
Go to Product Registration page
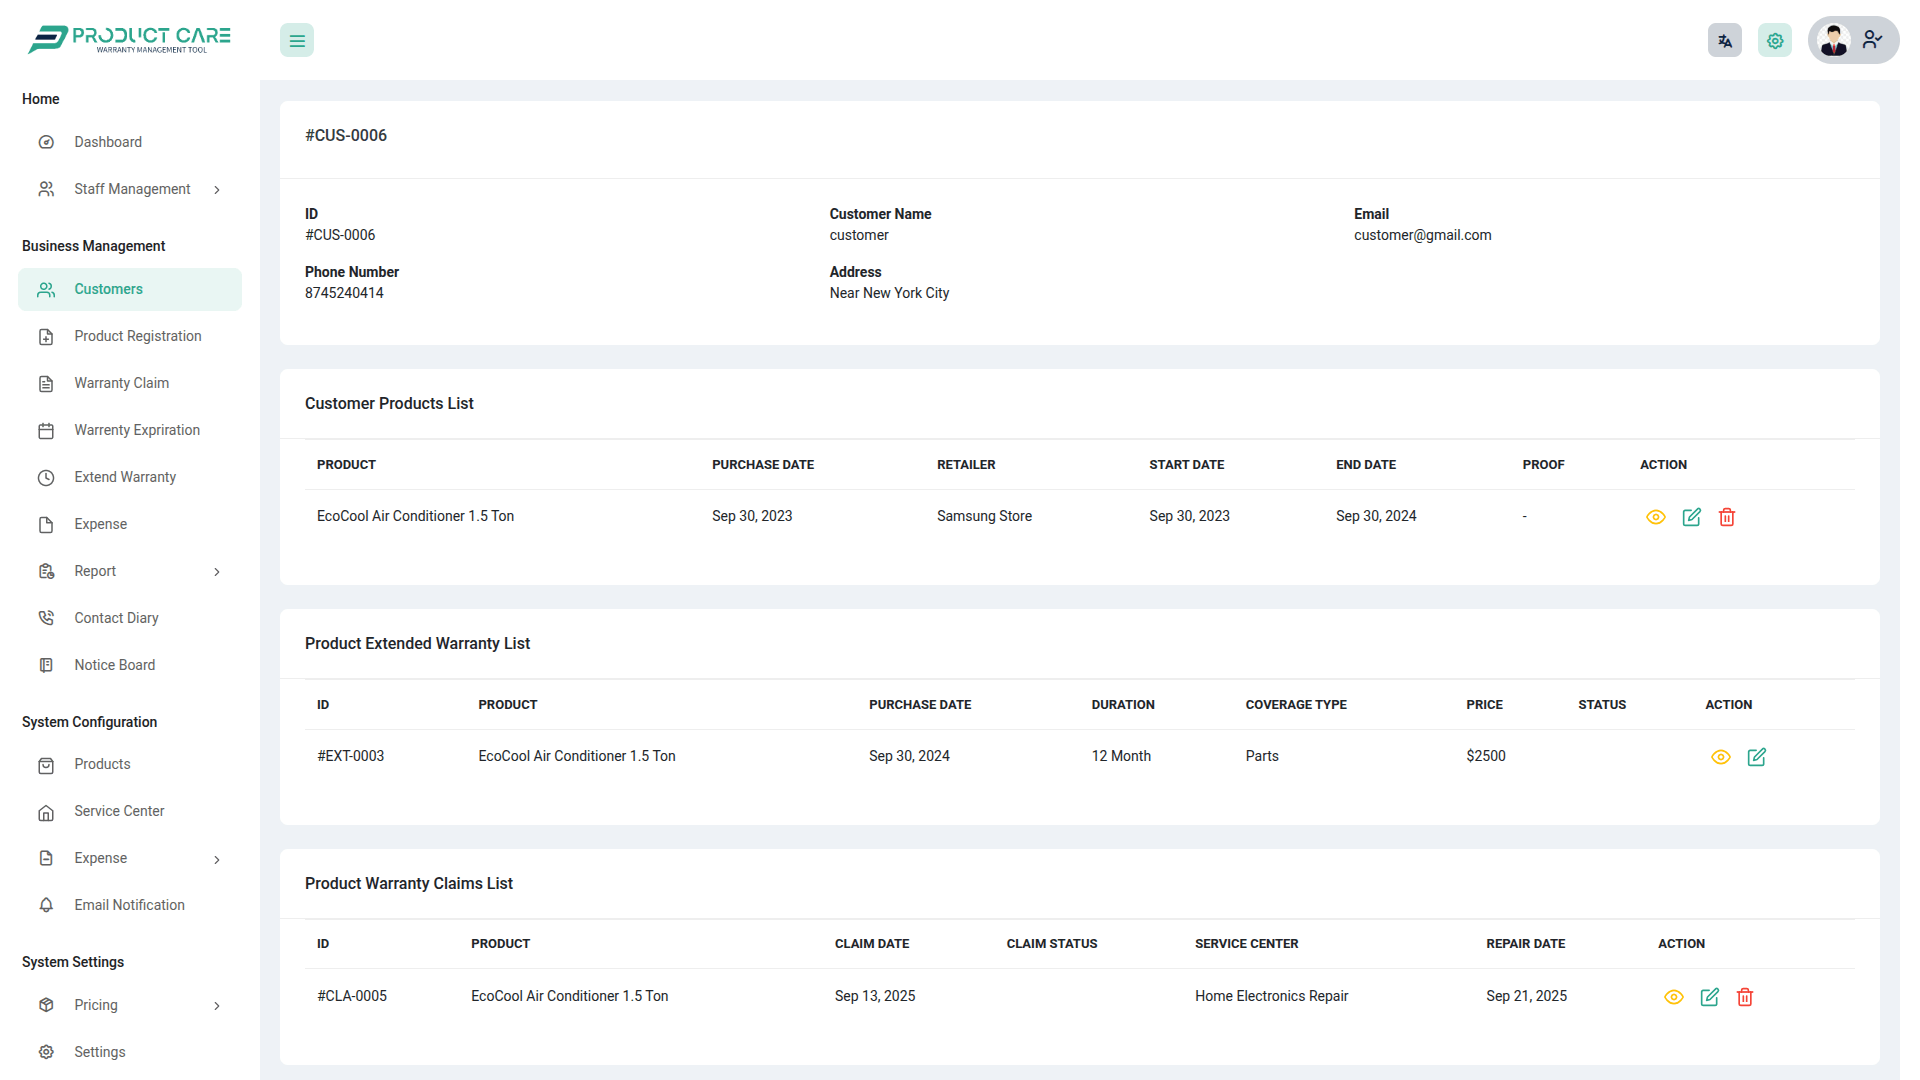(137, 336)
